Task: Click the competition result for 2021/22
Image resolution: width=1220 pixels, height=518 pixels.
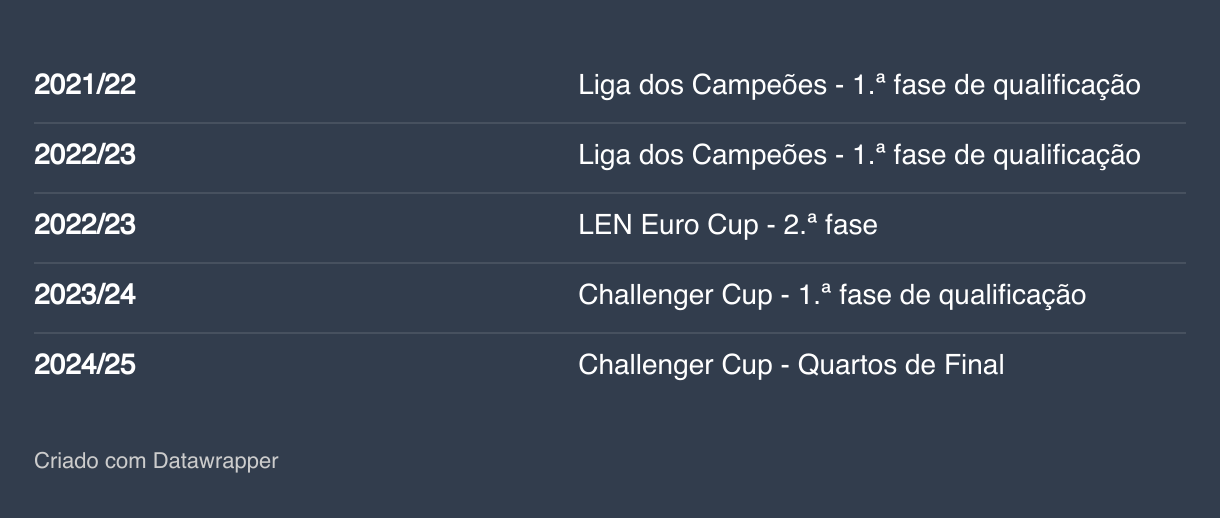Action: [858, 85]
